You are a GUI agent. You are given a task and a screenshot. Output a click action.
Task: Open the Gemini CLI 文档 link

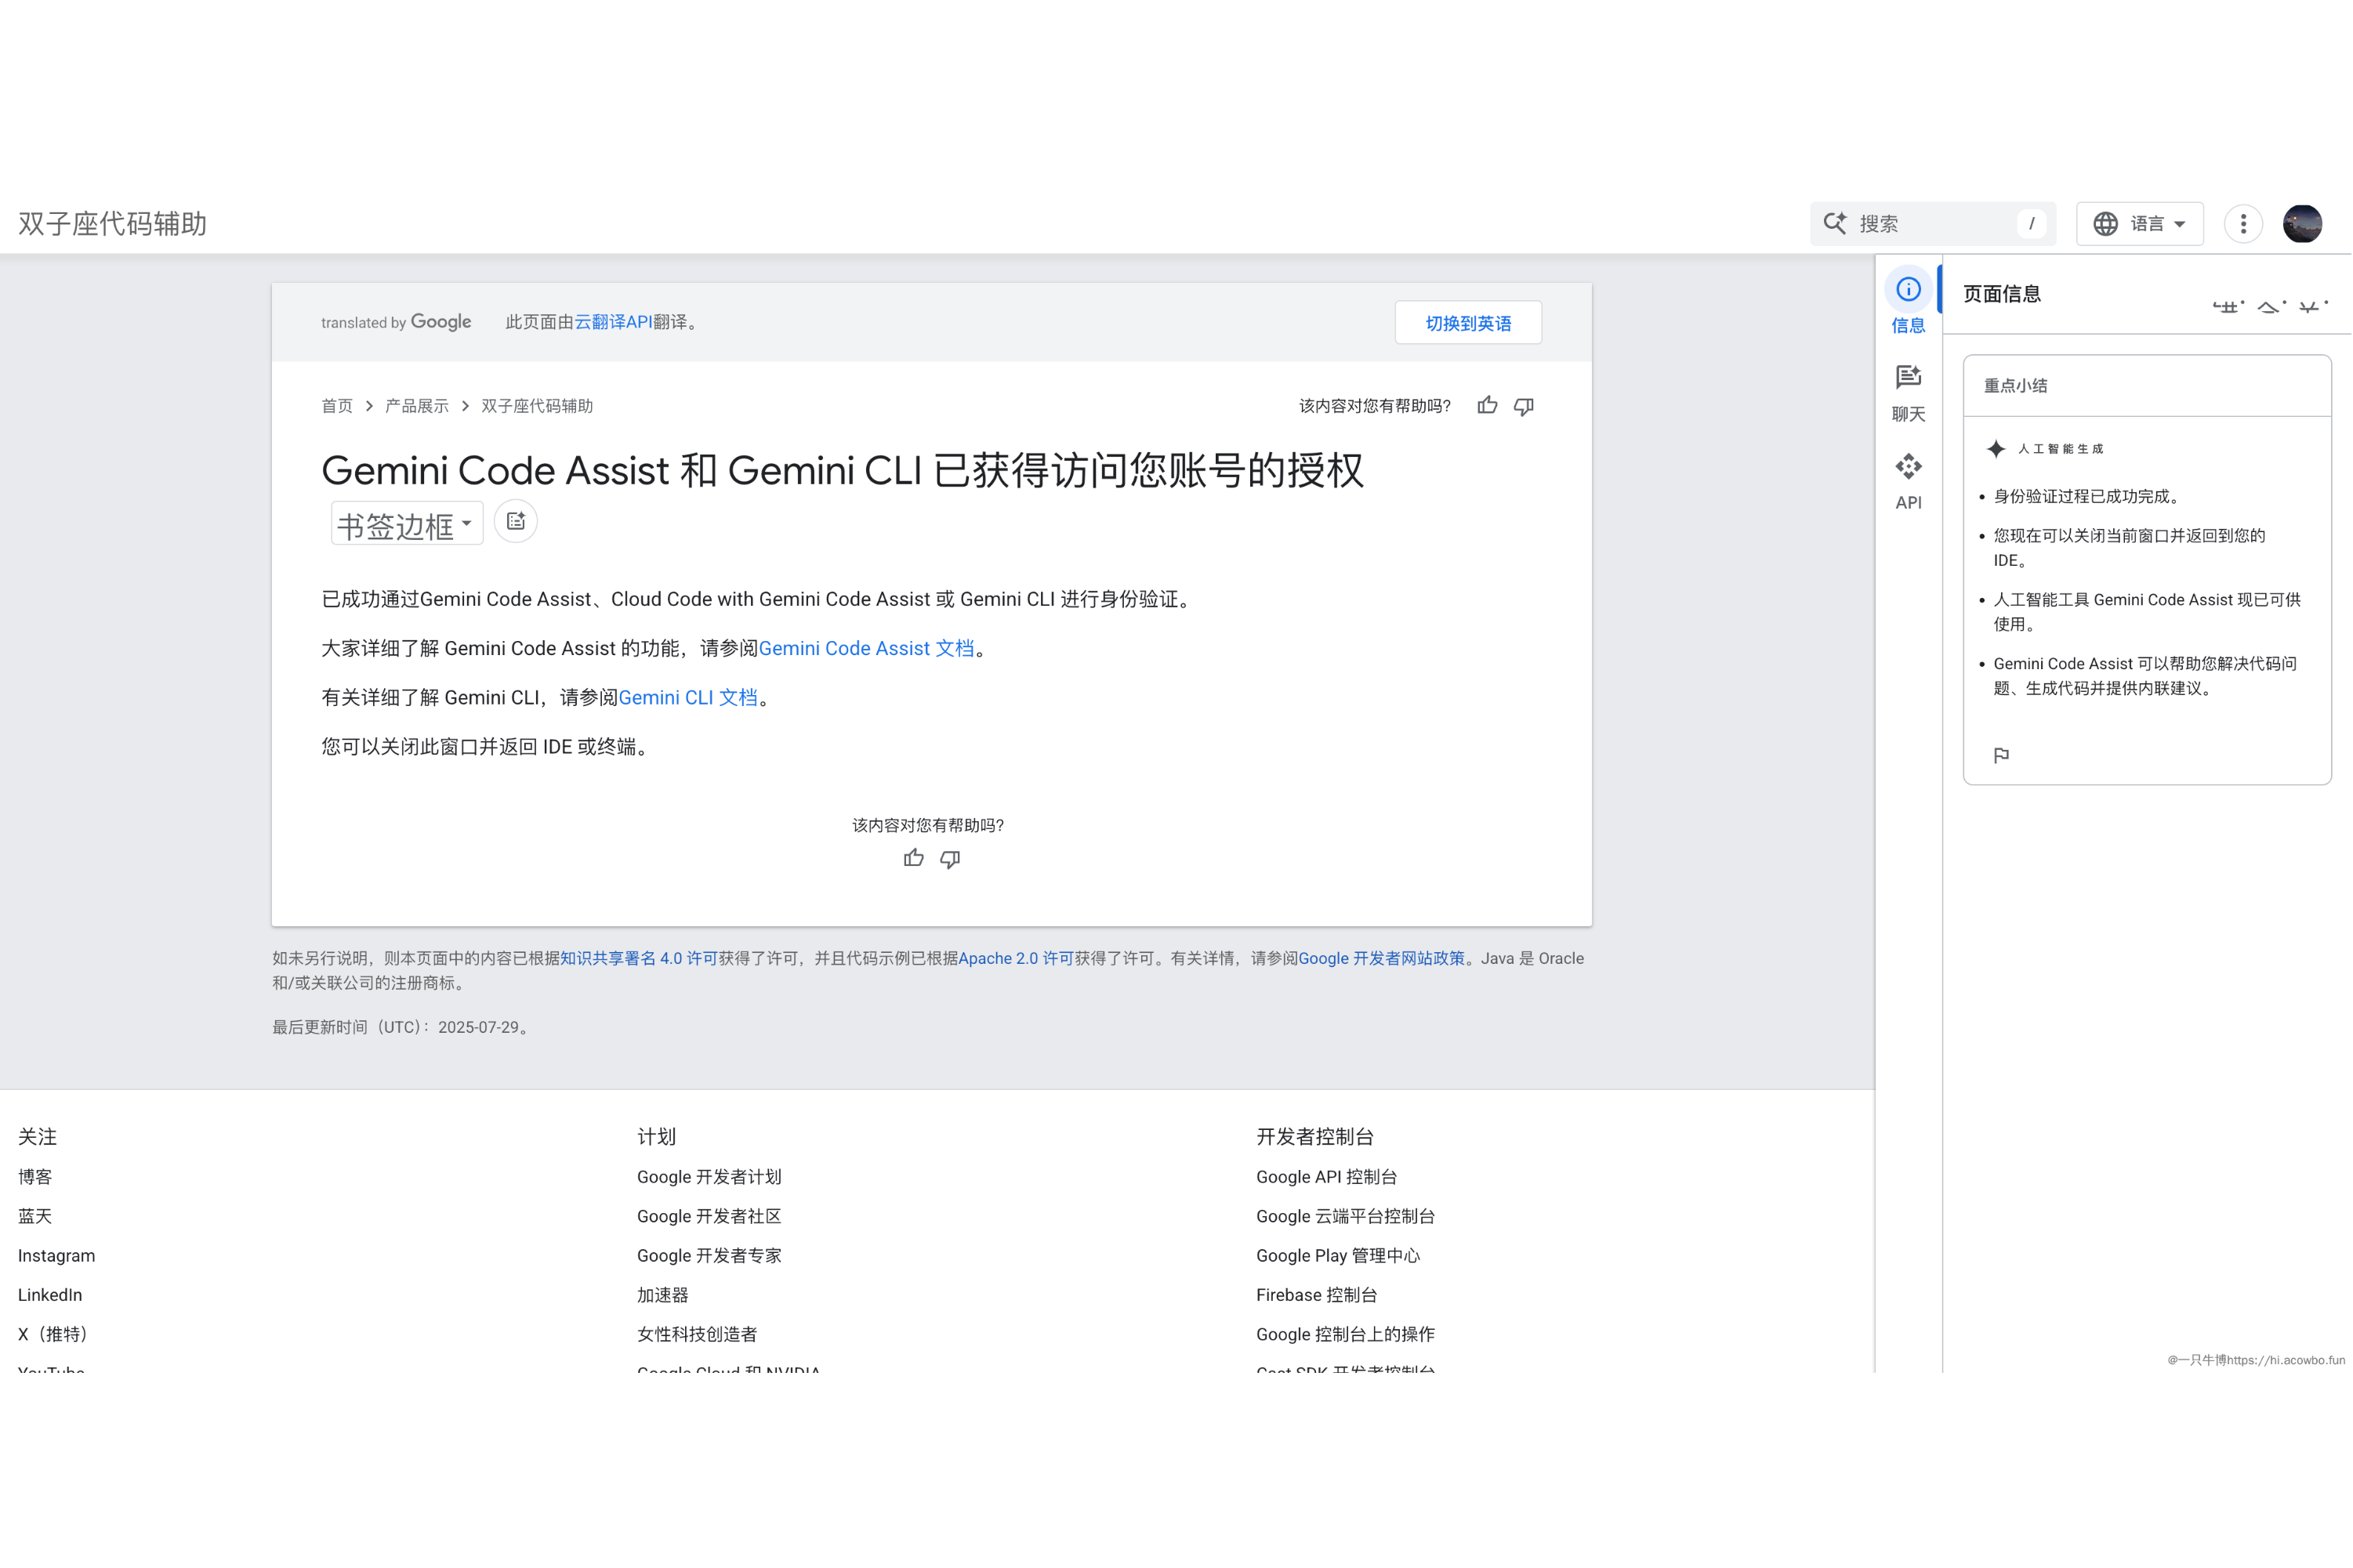(688, 698)
